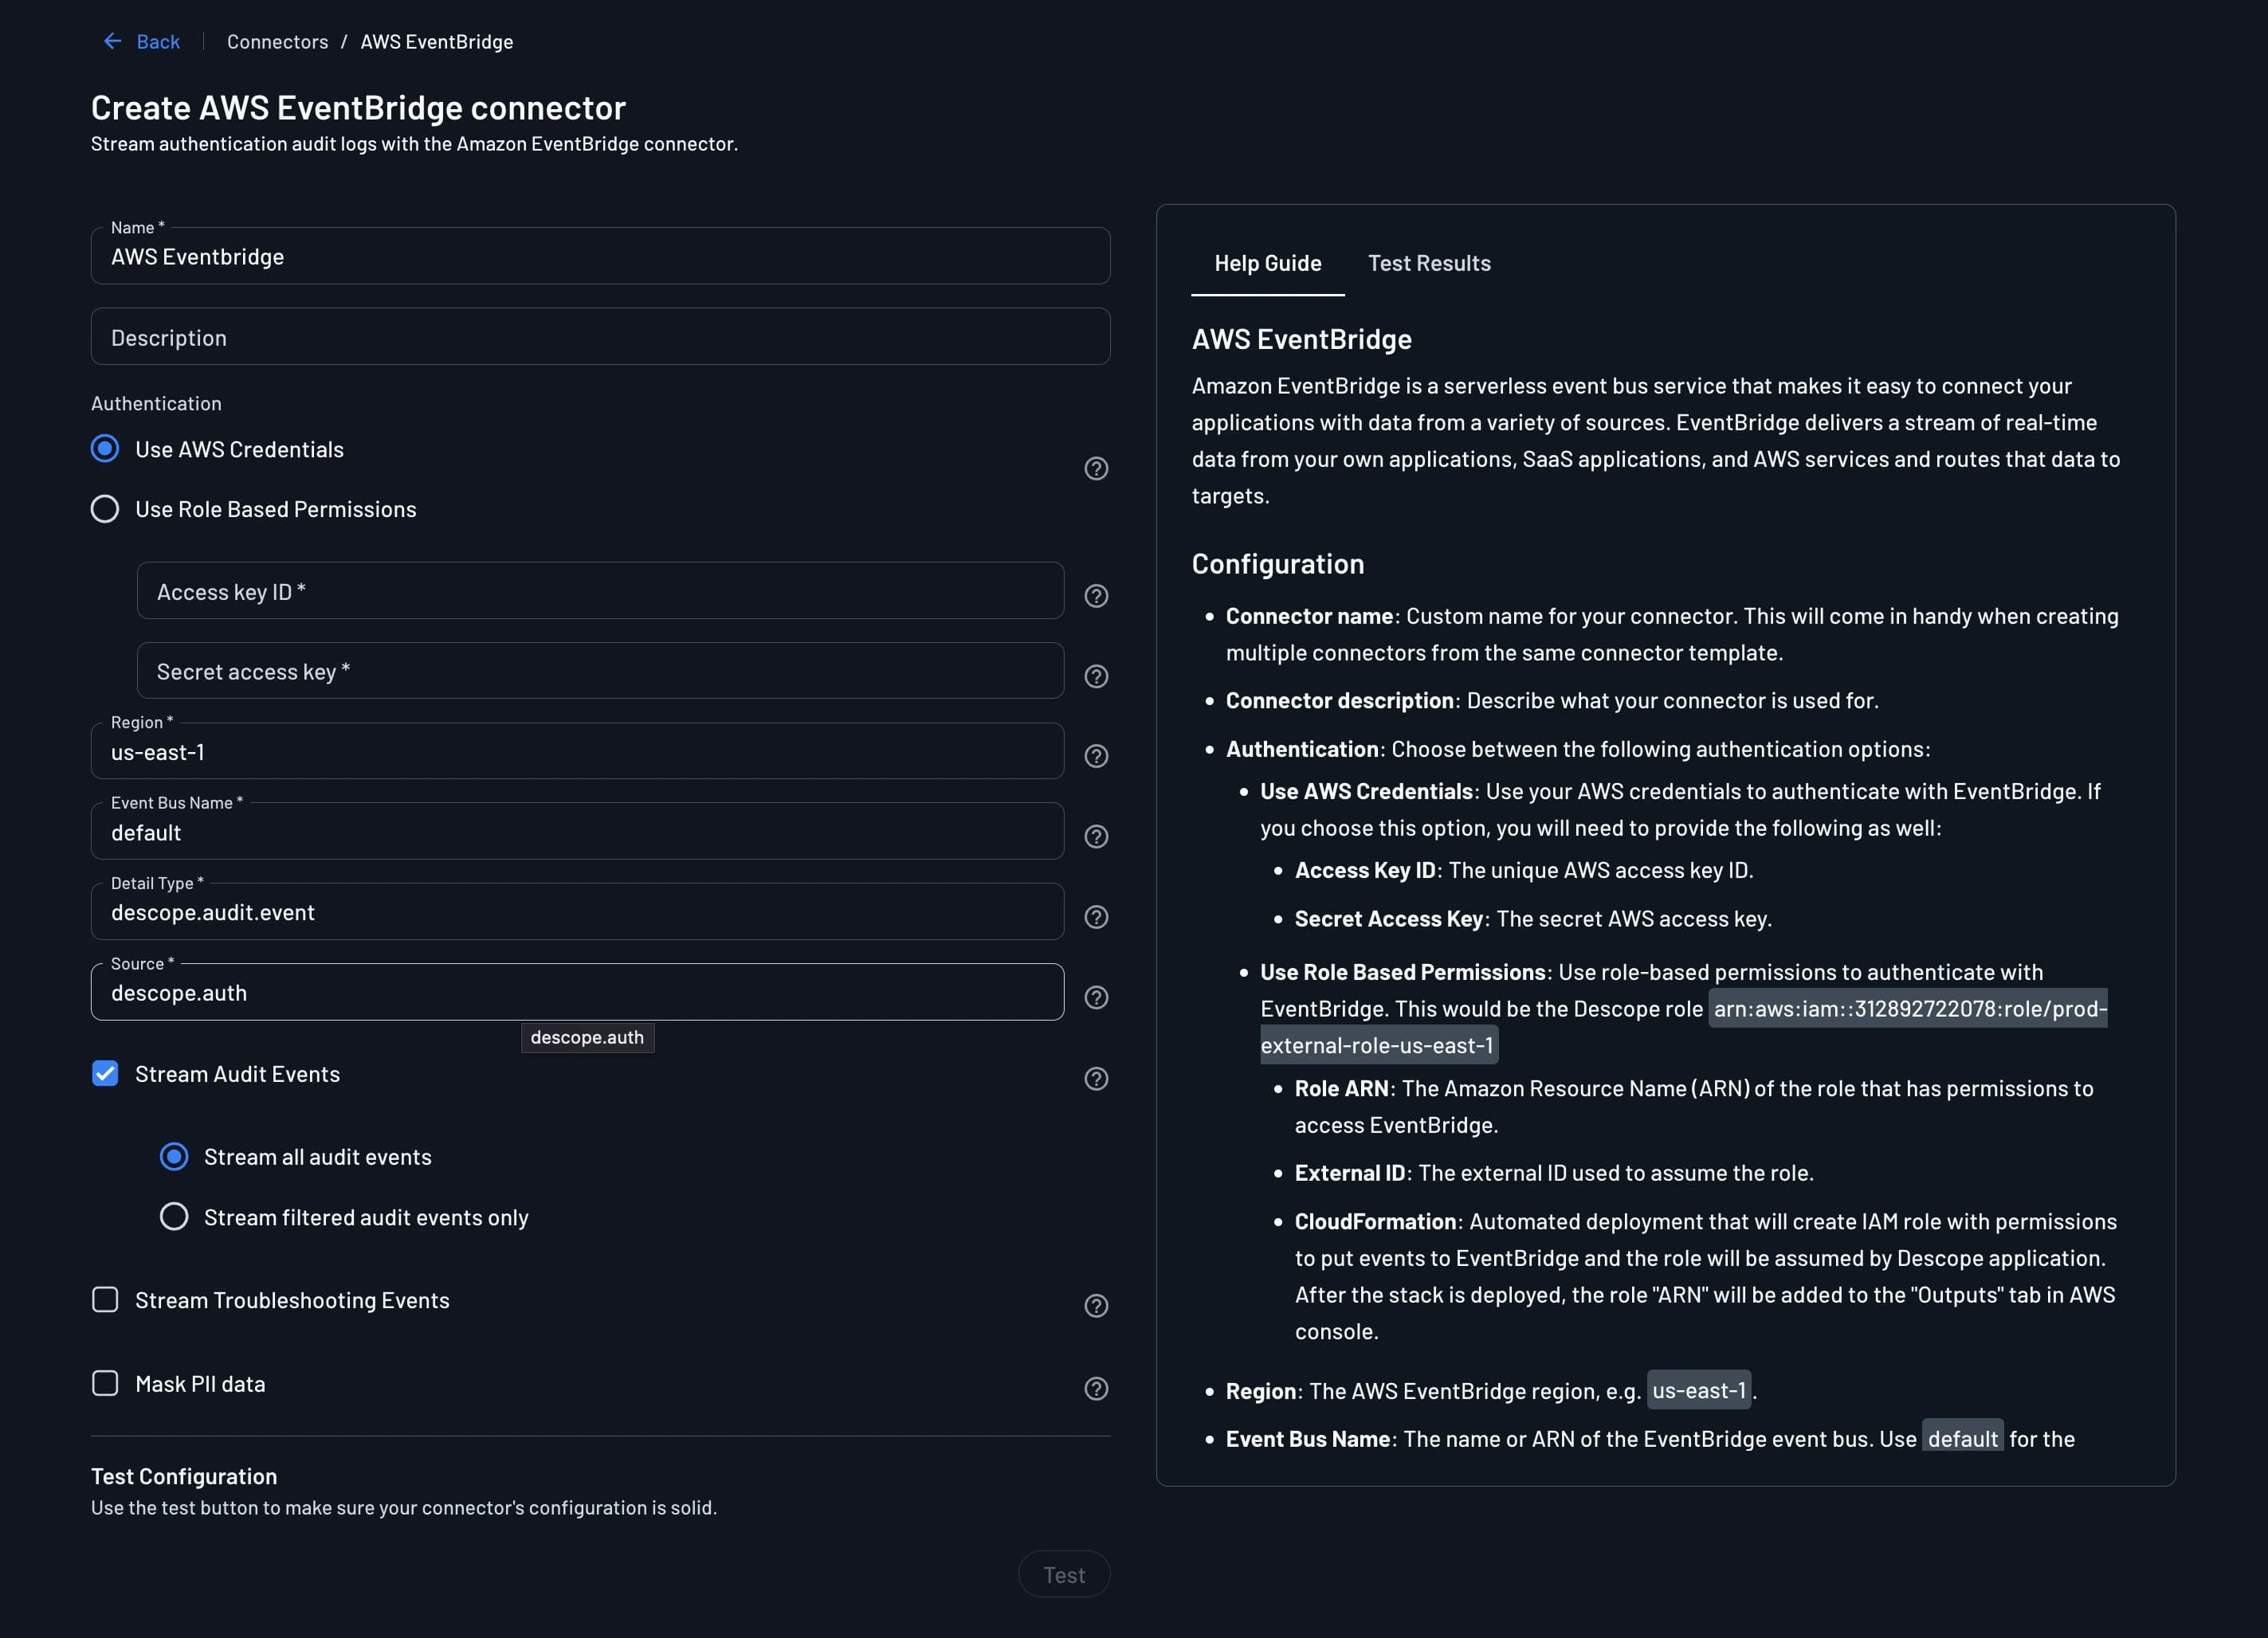Screen dimensions: 2268x1638
Task: Enable Mask PII data checkbox
Action: point(105,1383)
